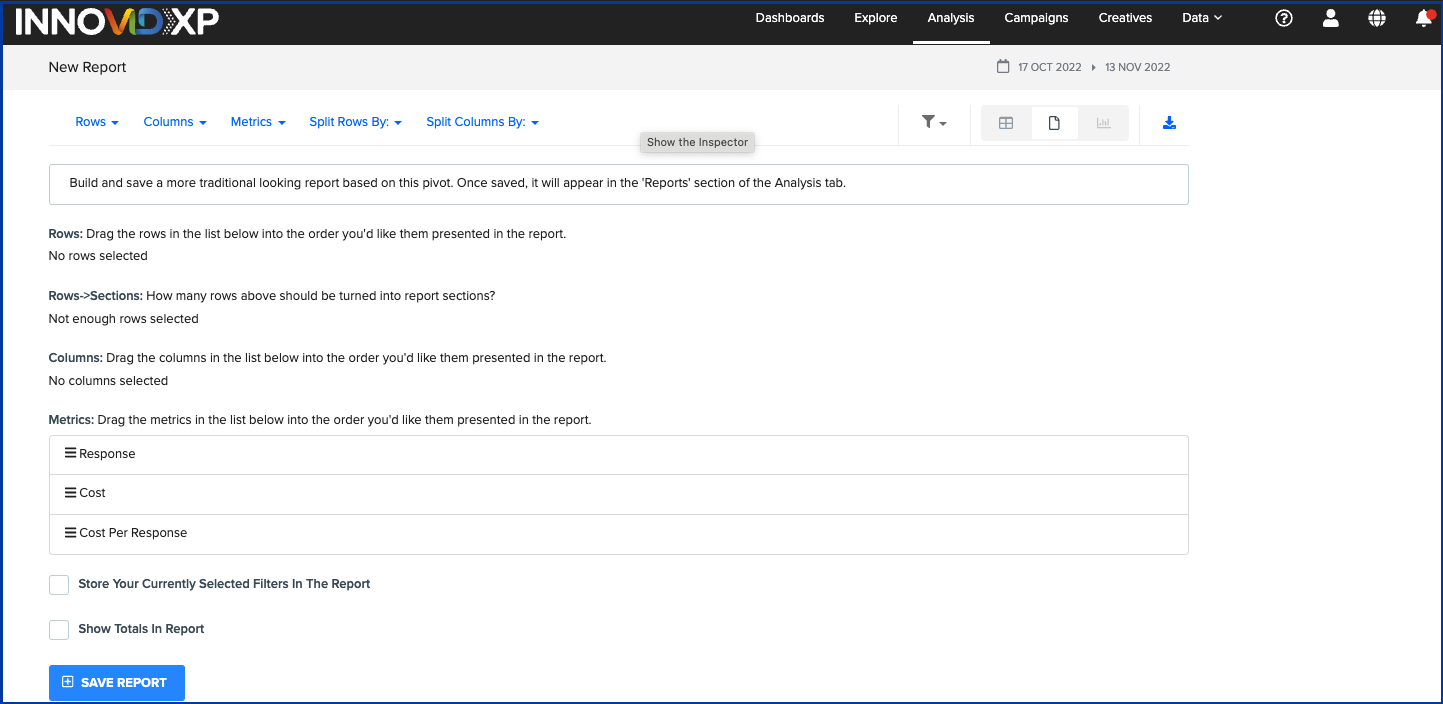The width and height of the screenshot is (1443, 704).
Task: Click the INNOVID XP logo
Action: (x=116, y=21)
